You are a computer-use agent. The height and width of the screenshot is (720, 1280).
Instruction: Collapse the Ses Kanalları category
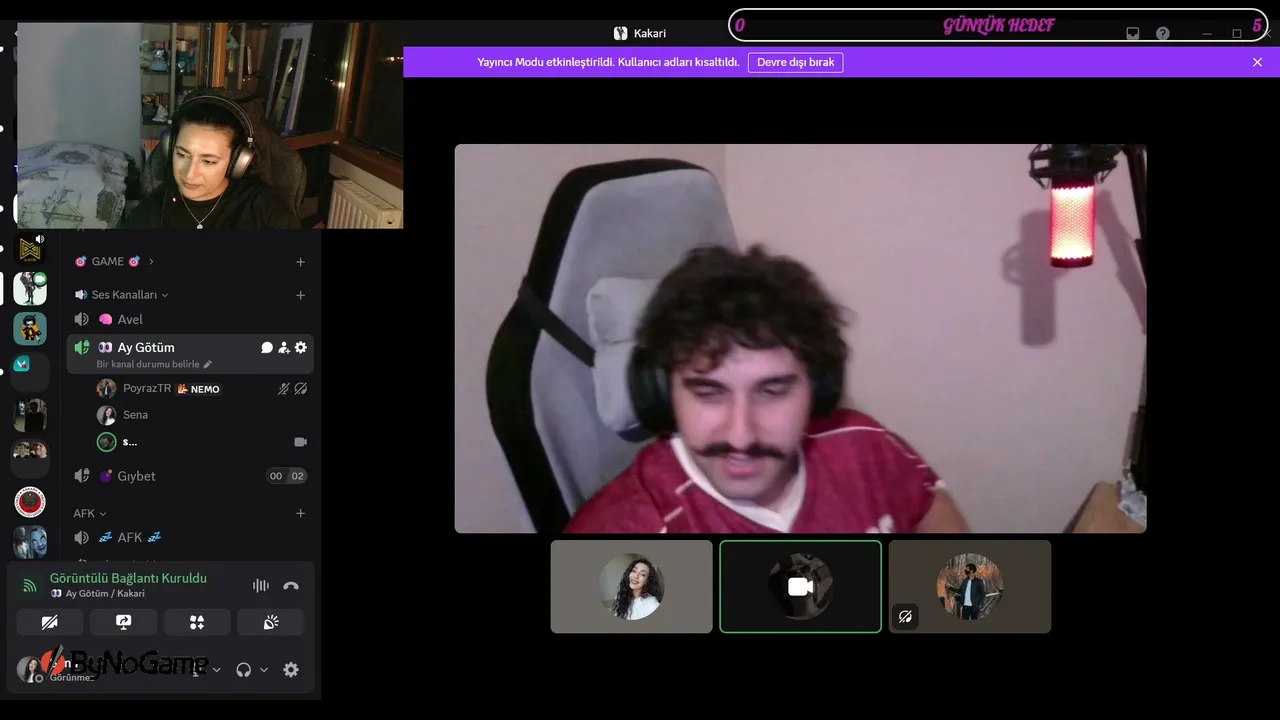[165, 295]
